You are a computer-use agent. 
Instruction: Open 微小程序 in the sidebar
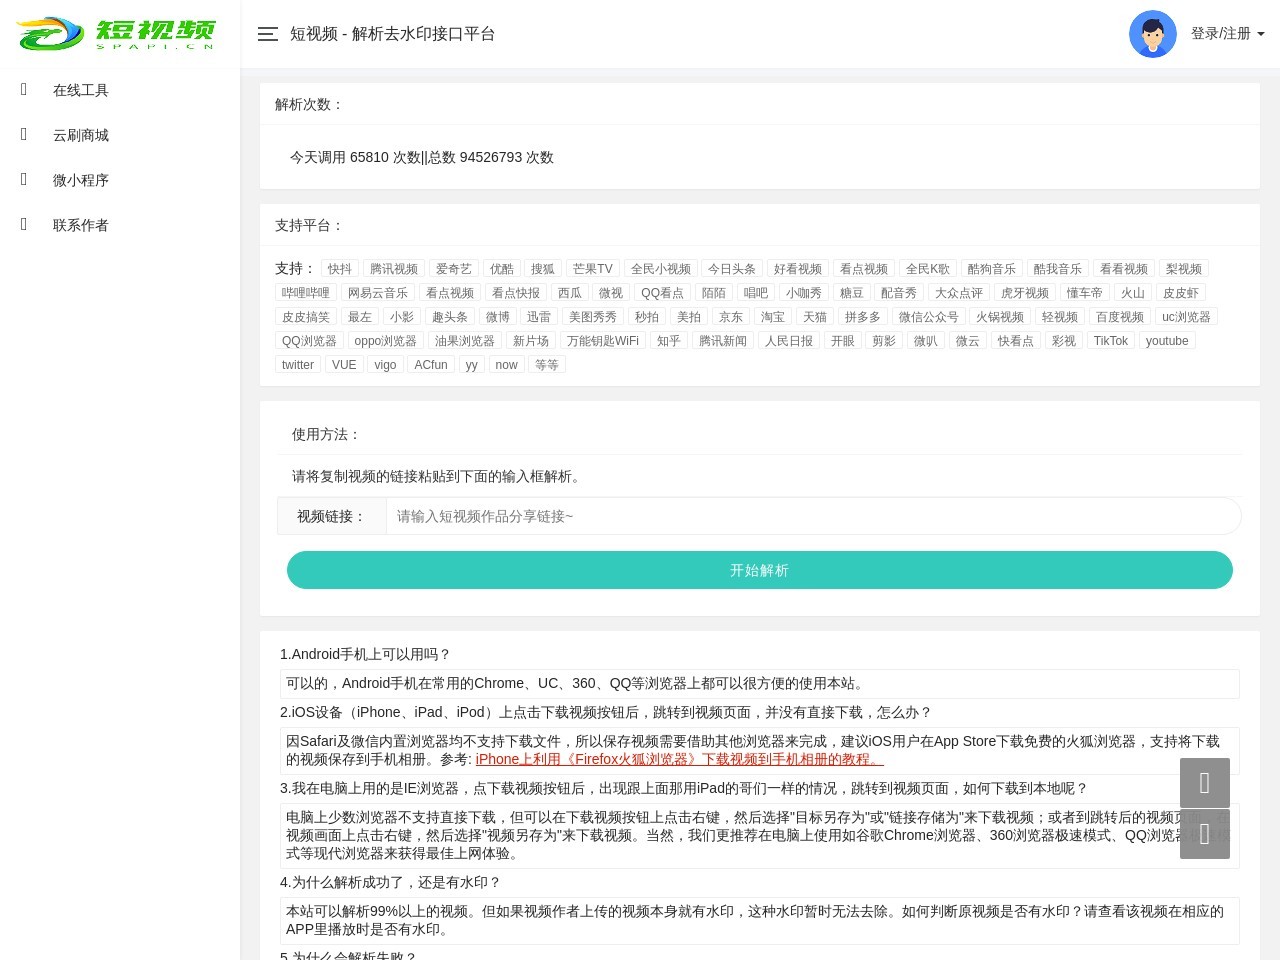coord(80,180)
